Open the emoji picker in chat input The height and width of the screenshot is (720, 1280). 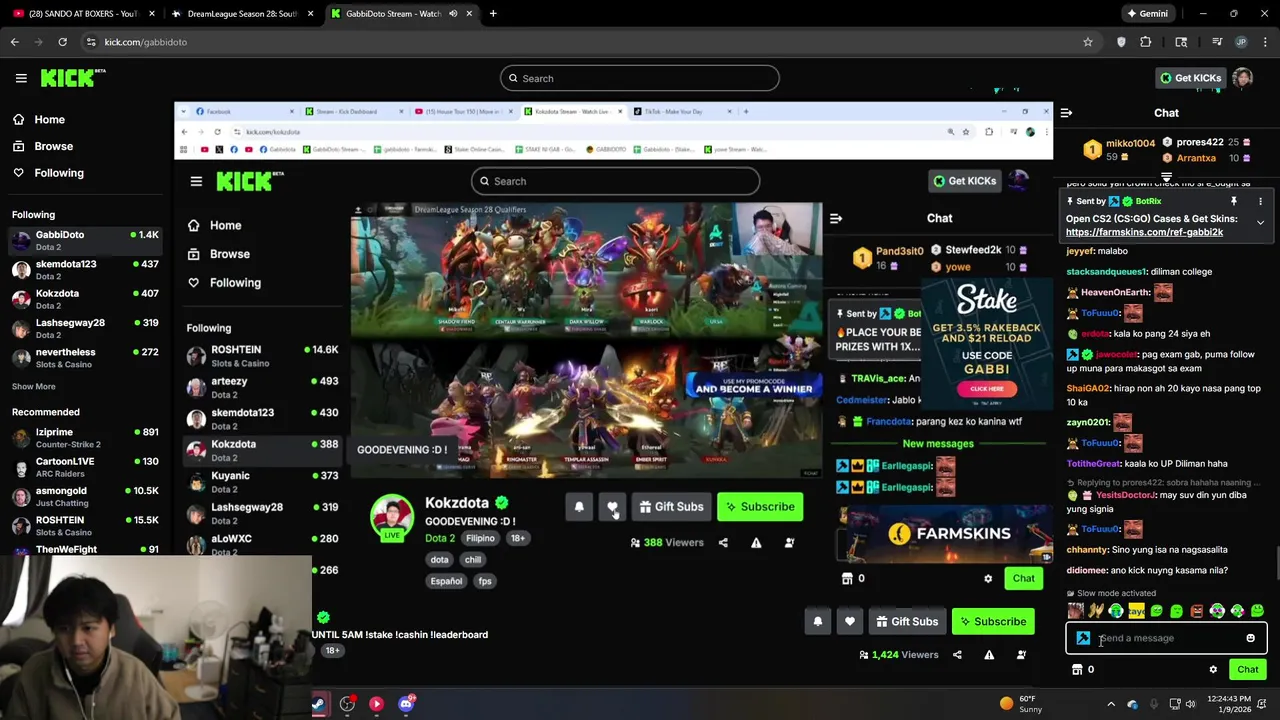(x=1250, y=638)
